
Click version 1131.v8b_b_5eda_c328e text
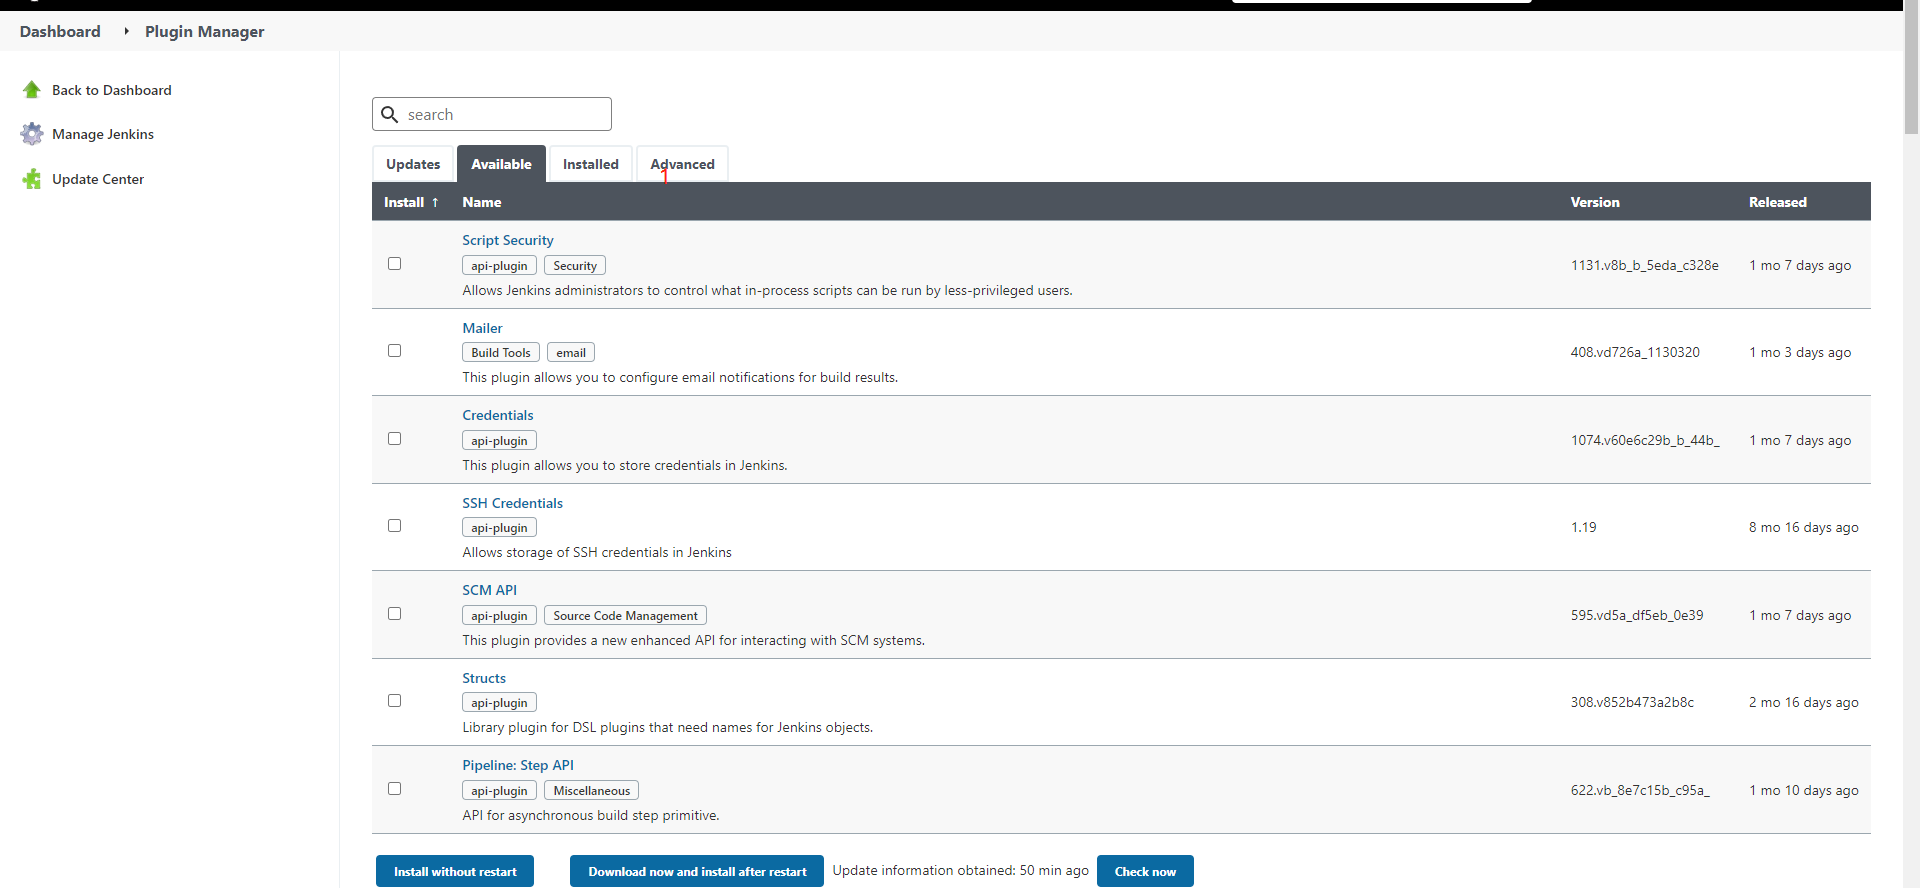click(1644, 265)
